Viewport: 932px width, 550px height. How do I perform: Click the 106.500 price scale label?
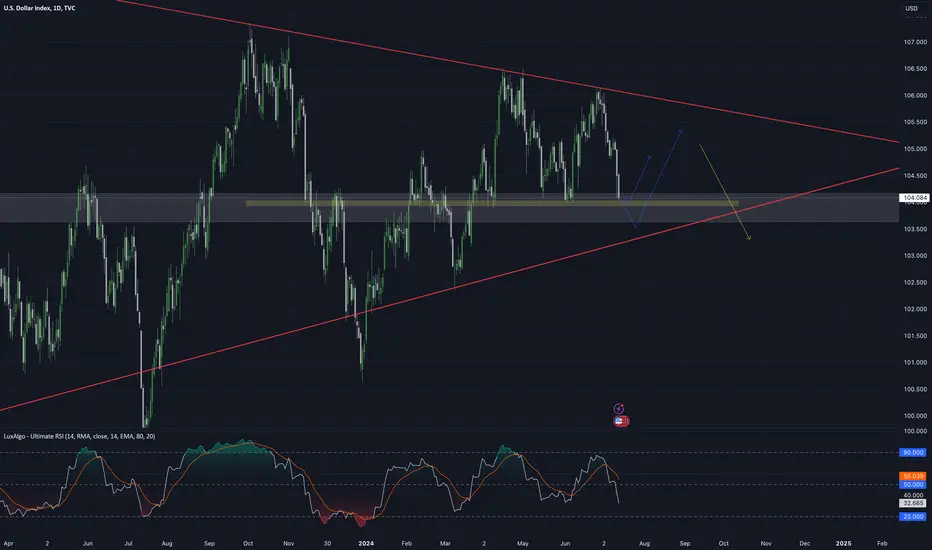click(x=915, y=69)
